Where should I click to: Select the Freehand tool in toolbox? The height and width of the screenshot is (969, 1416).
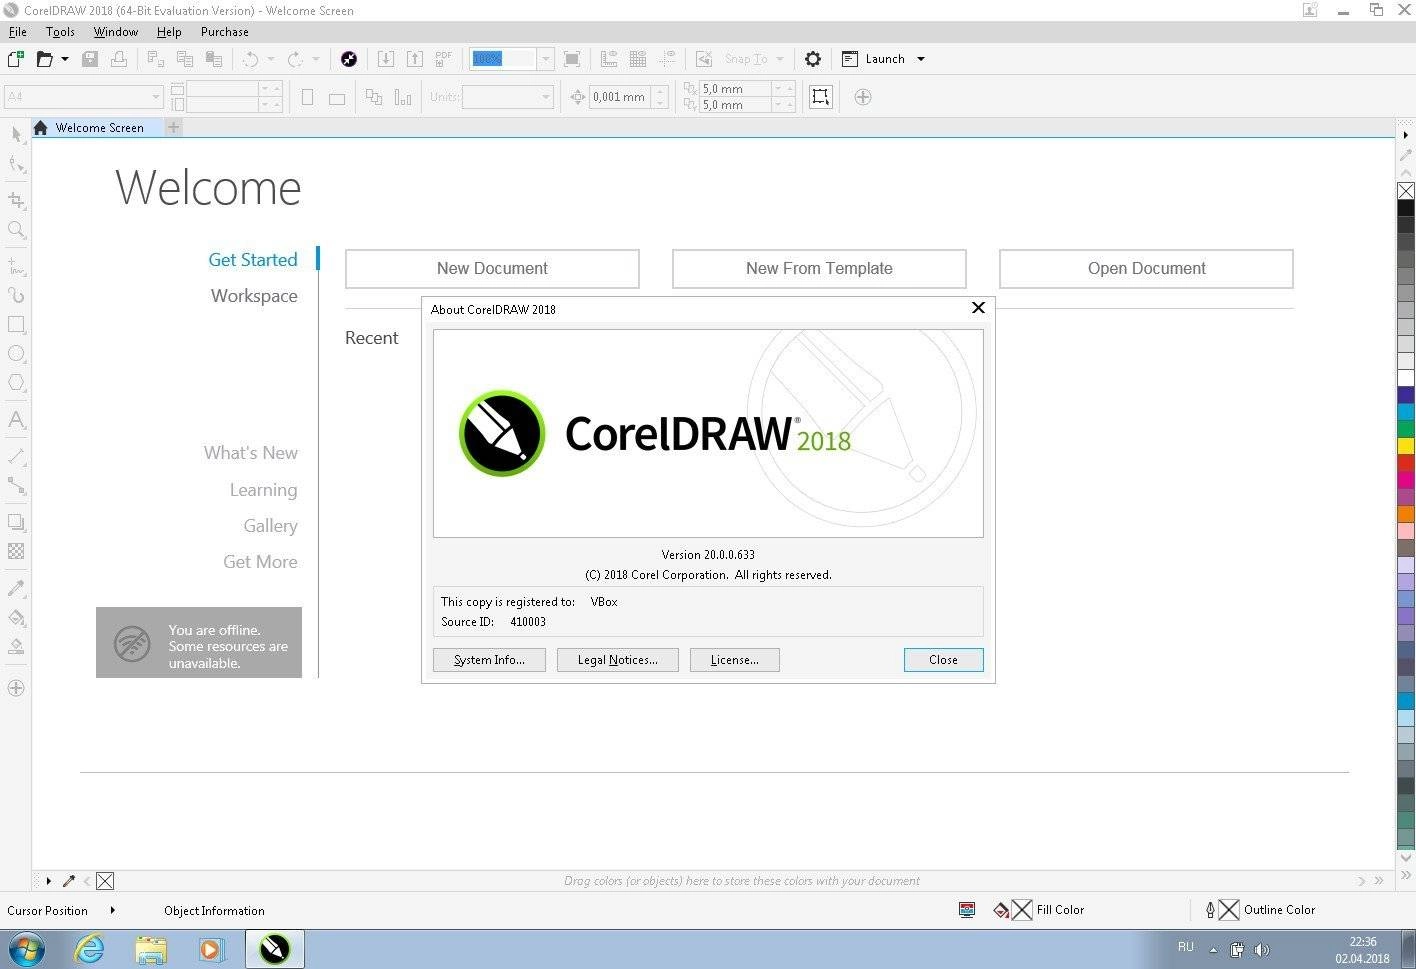coord(16,267)
